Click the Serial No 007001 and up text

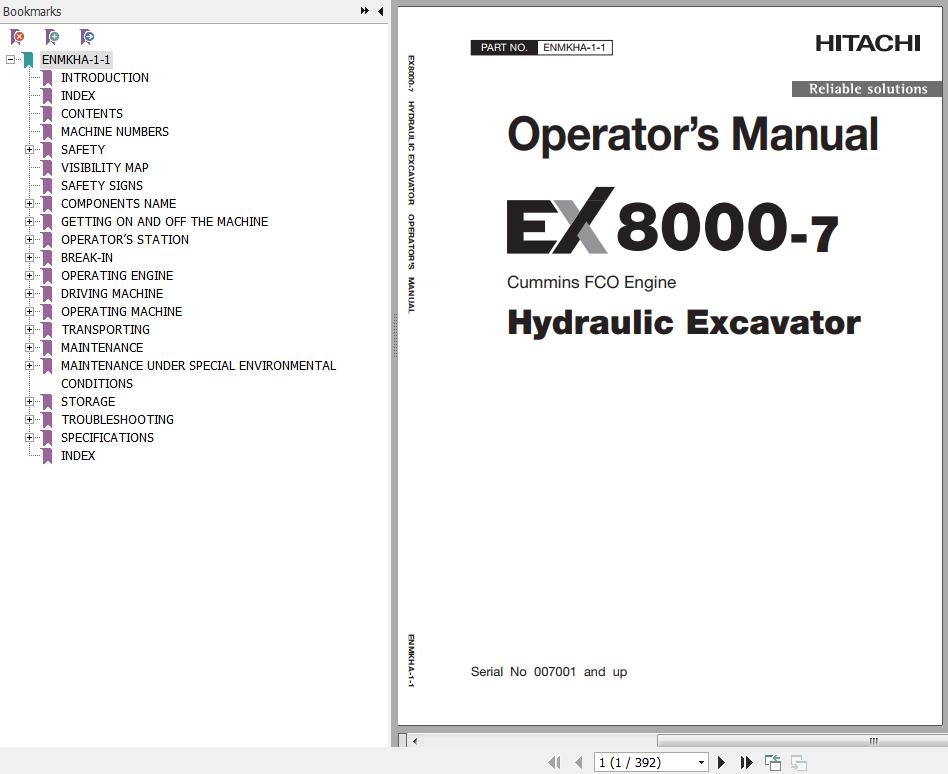549,672
